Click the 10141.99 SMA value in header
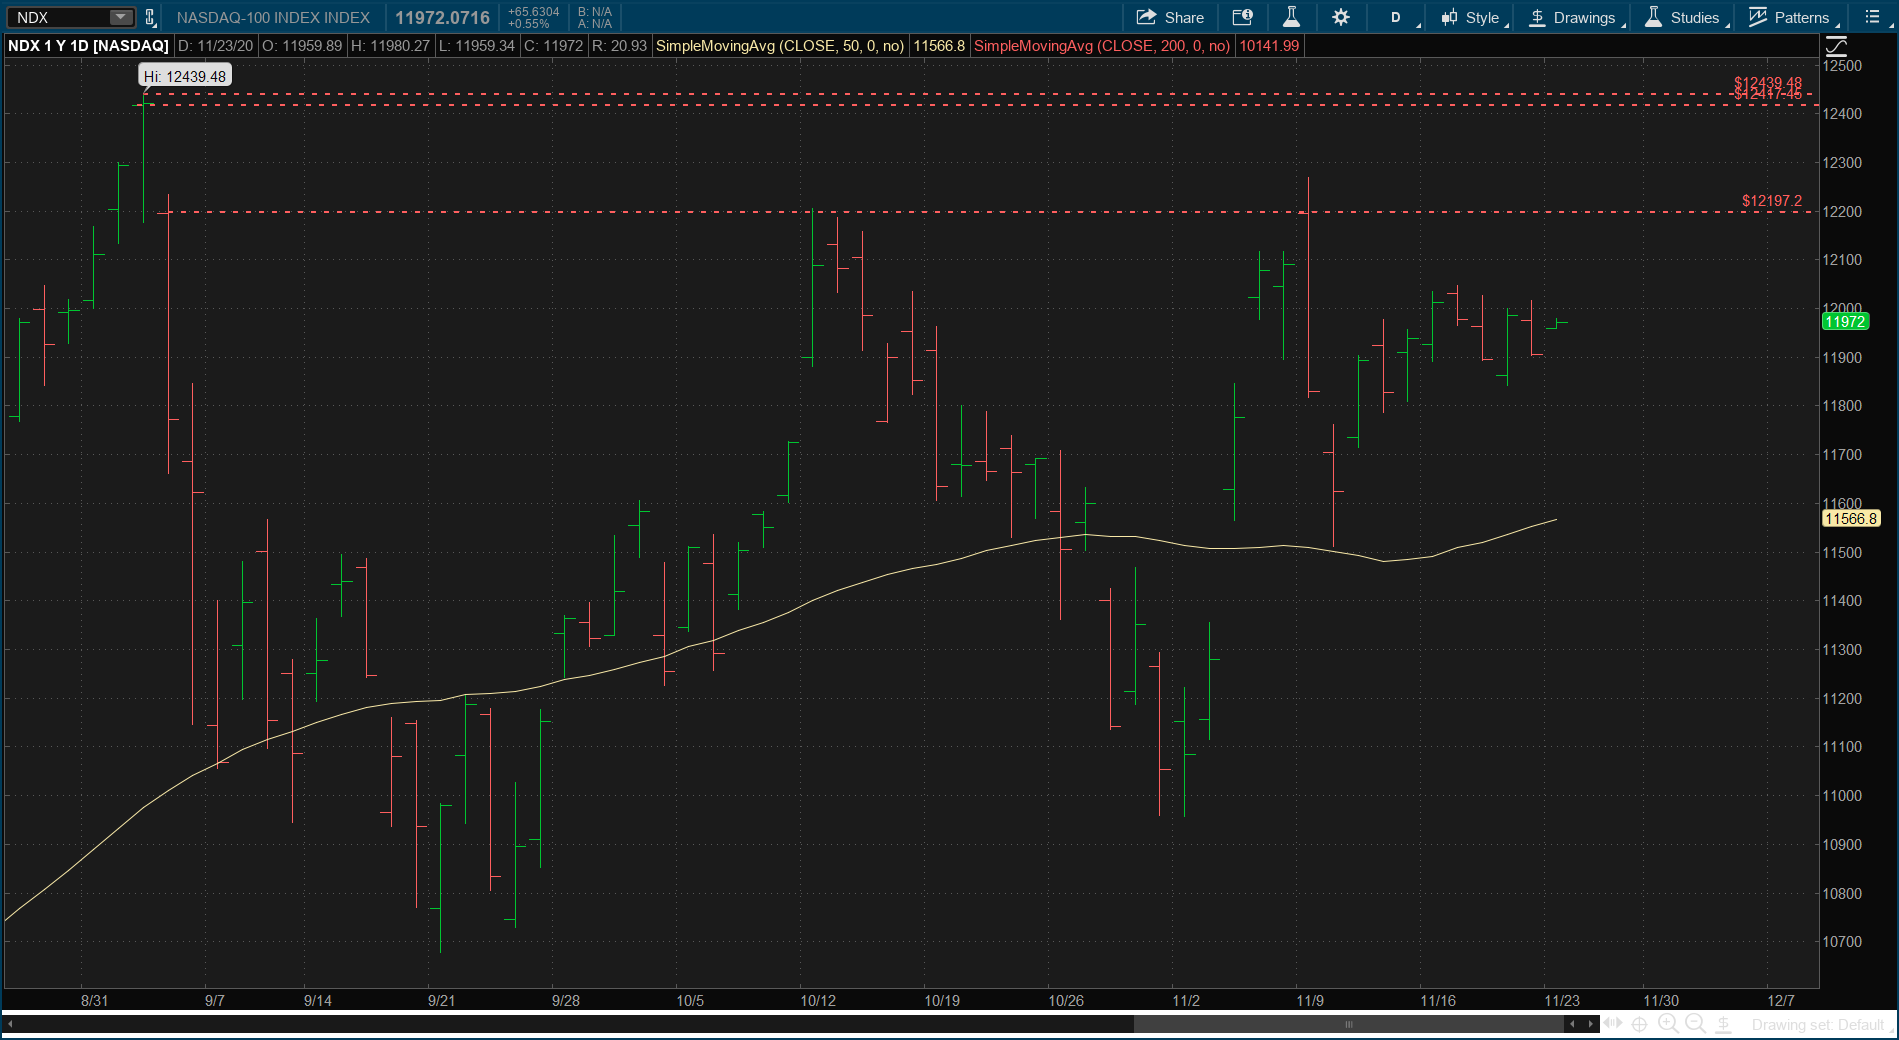Screen dimensions: 1899x1040 1269,46
